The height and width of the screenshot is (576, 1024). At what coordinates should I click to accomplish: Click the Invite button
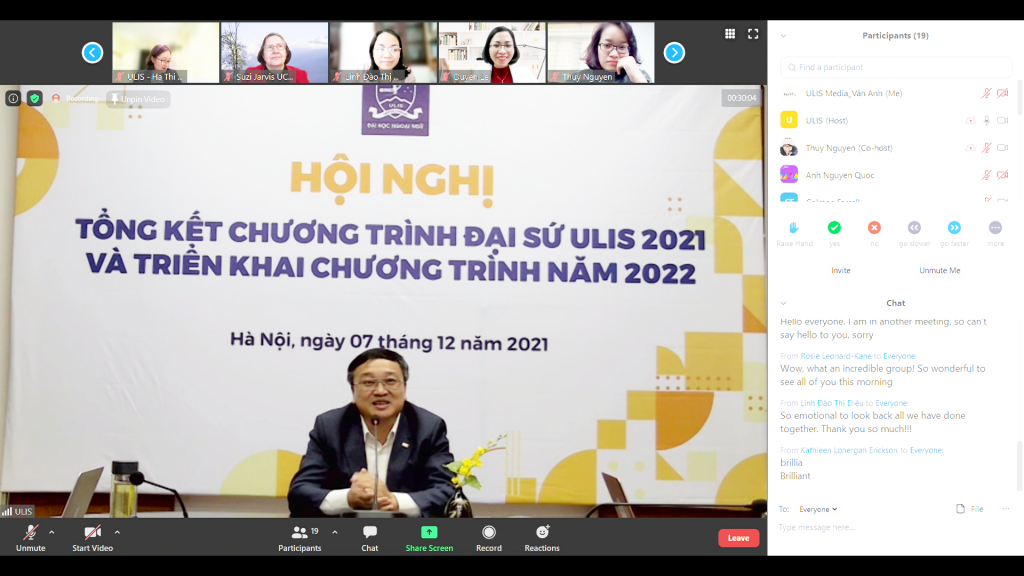tap(840, 270)
